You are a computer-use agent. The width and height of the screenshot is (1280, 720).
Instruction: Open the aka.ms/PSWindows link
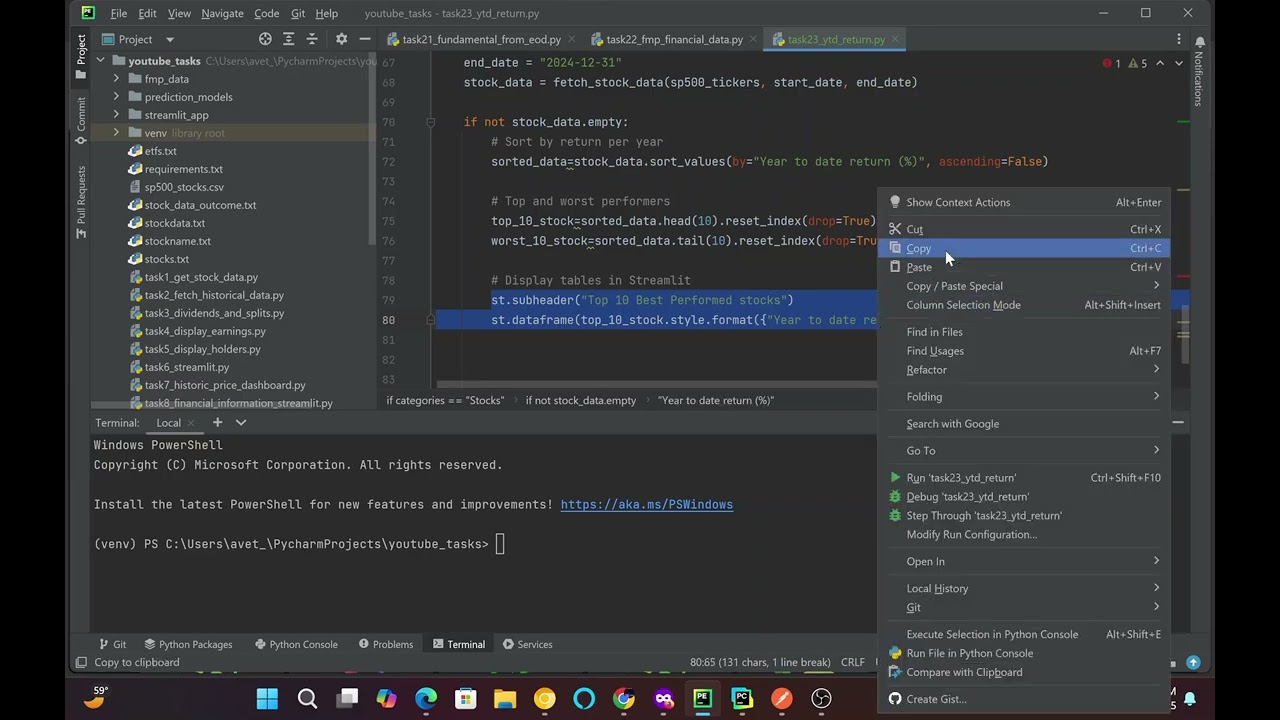coord(646,505)
